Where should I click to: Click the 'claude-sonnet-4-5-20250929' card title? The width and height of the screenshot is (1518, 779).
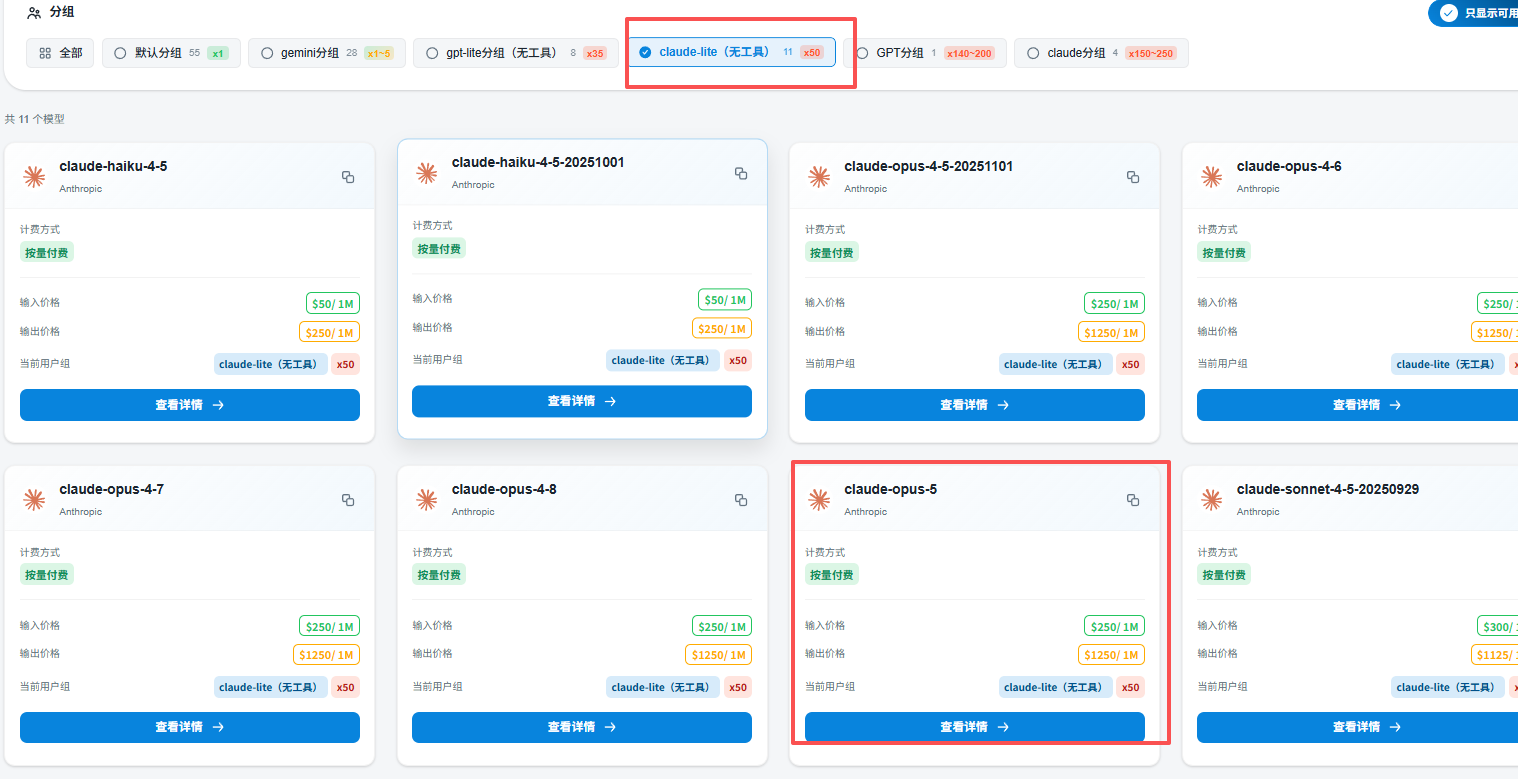pos(1328,489)
